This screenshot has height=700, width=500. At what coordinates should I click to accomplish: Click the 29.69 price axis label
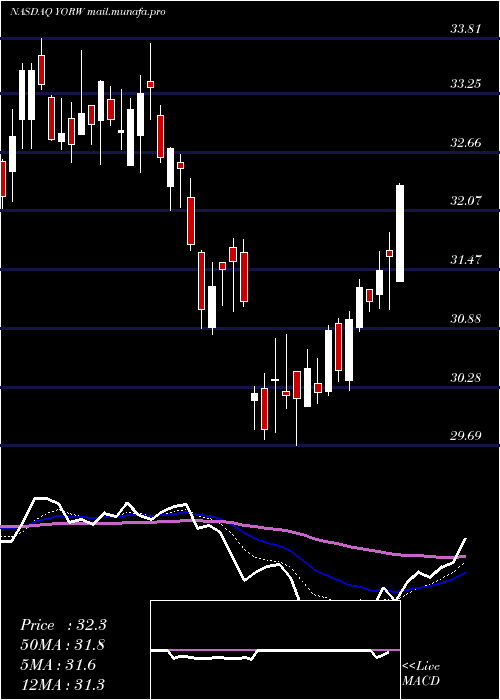point(466,435)
